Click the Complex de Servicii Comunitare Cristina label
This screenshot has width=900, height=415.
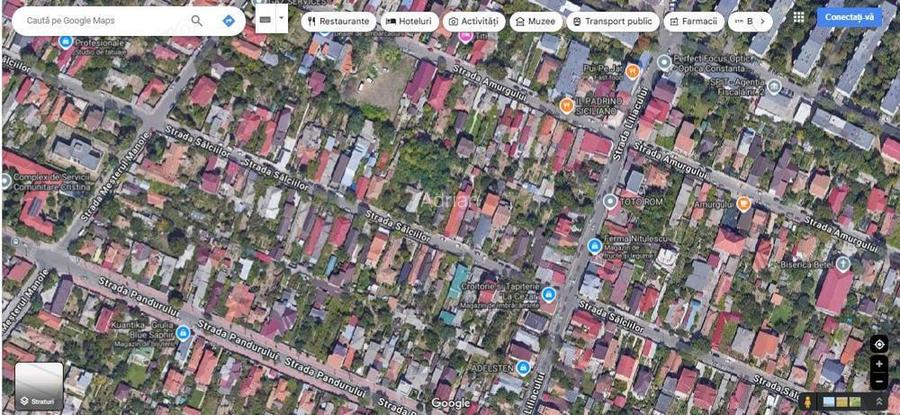pyautogui.click(x=52, y=183)
